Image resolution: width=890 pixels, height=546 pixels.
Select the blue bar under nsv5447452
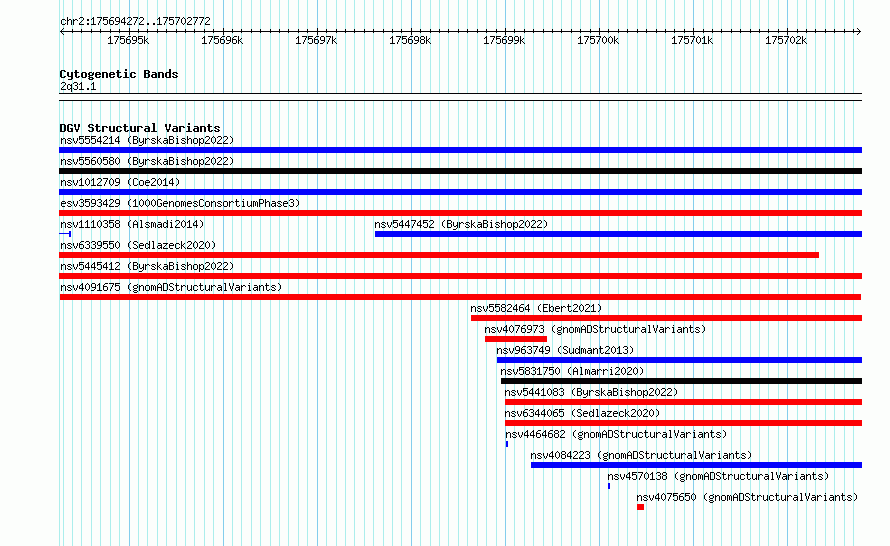tap(618, 234)
